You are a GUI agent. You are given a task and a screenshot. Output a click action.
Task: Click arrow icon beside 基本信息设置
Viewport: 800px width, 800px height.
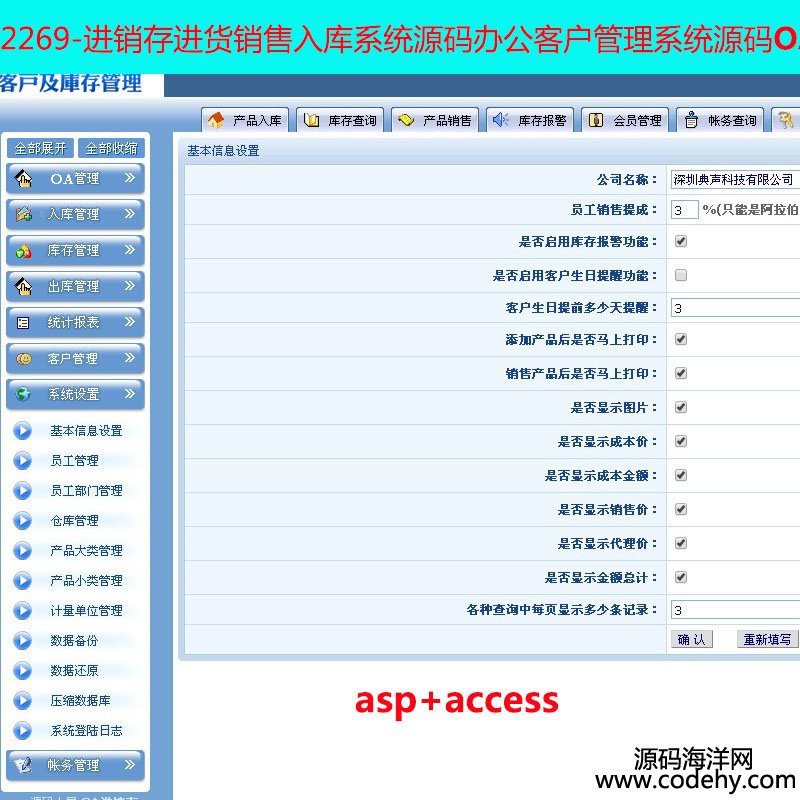pyautogui.click(x=22, y=431)
